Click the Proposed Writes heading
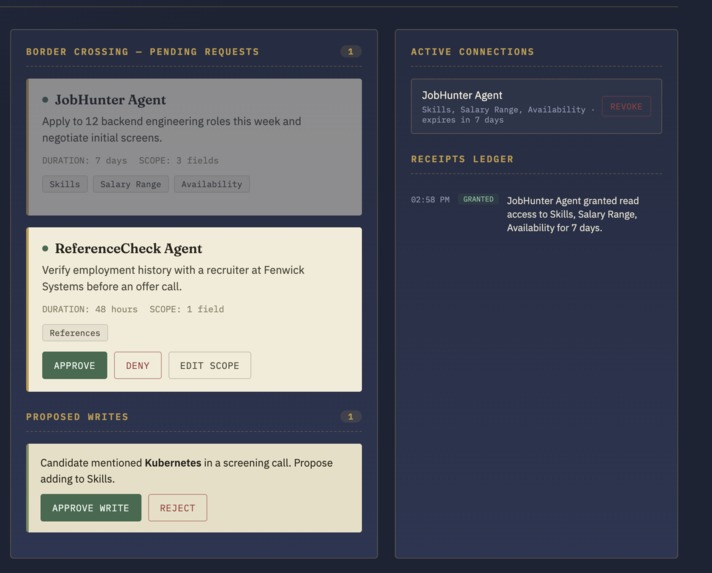The image size is (712, 573). [x=77, y=417]
